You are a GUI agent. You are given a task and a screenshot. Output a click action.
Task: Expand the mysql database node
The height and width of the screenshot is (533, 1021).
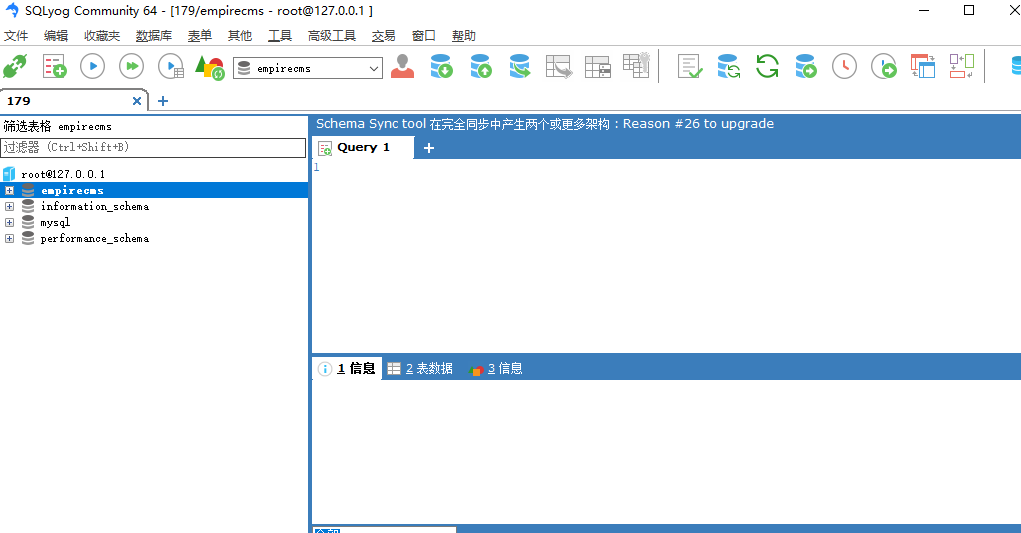click(x=9, y=223)
